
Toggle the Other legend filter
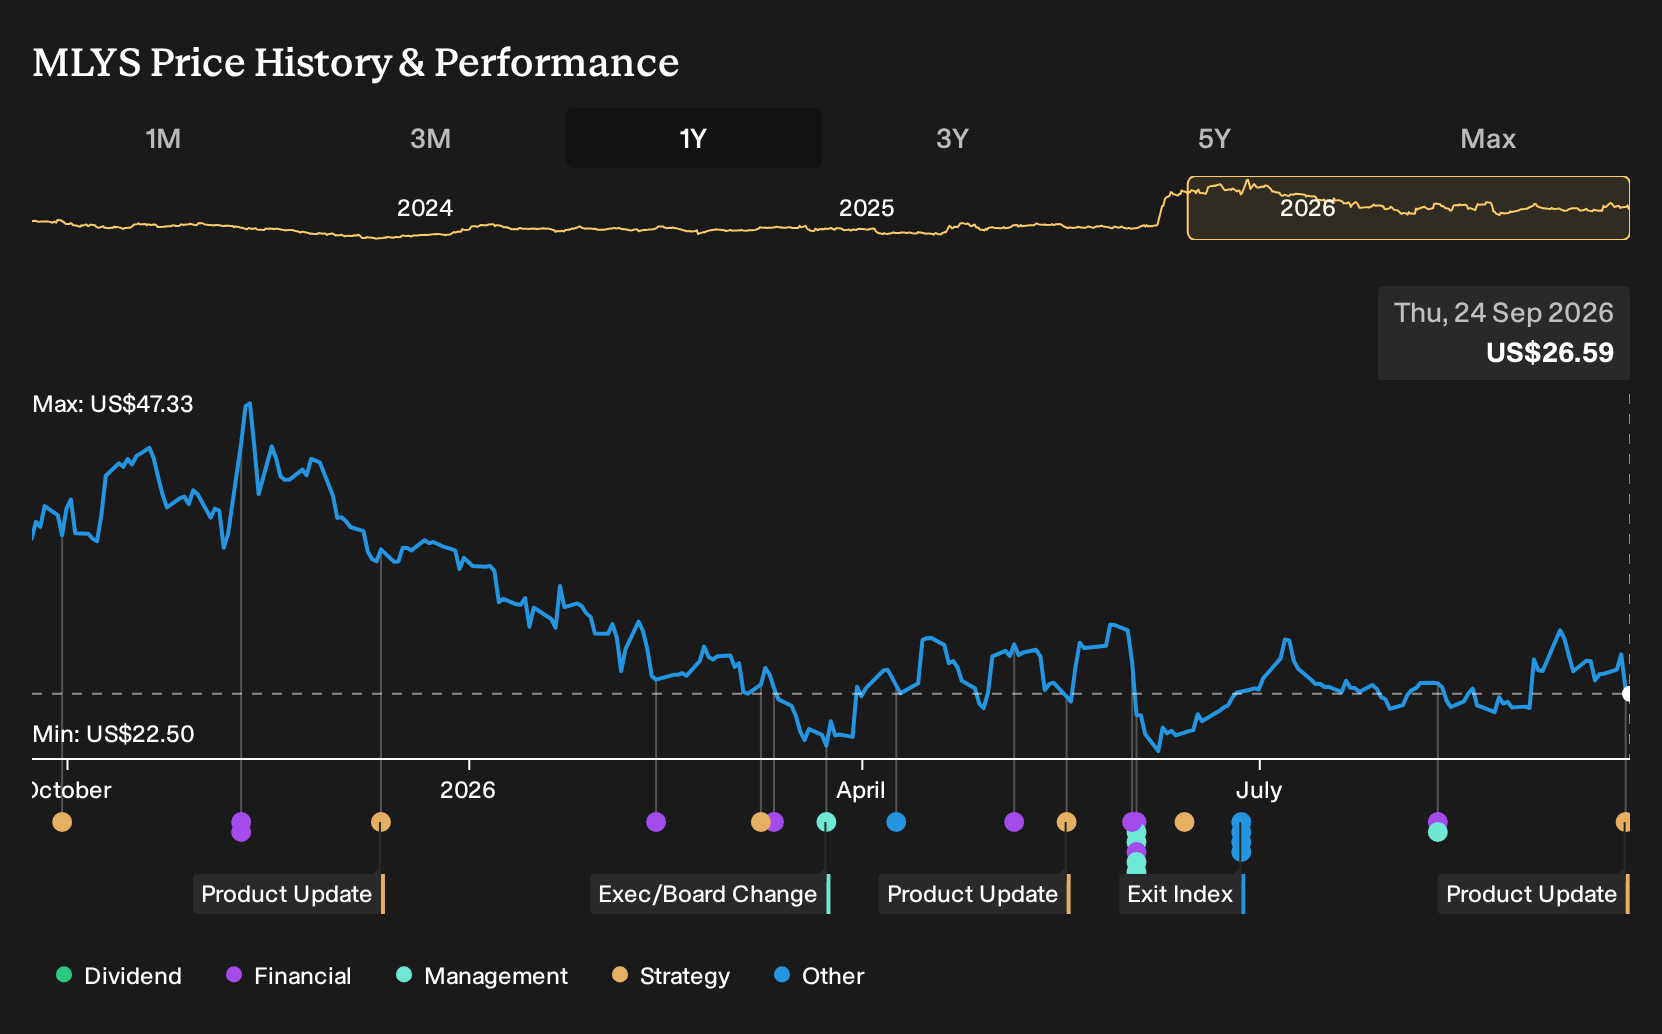tap(819, 976)
